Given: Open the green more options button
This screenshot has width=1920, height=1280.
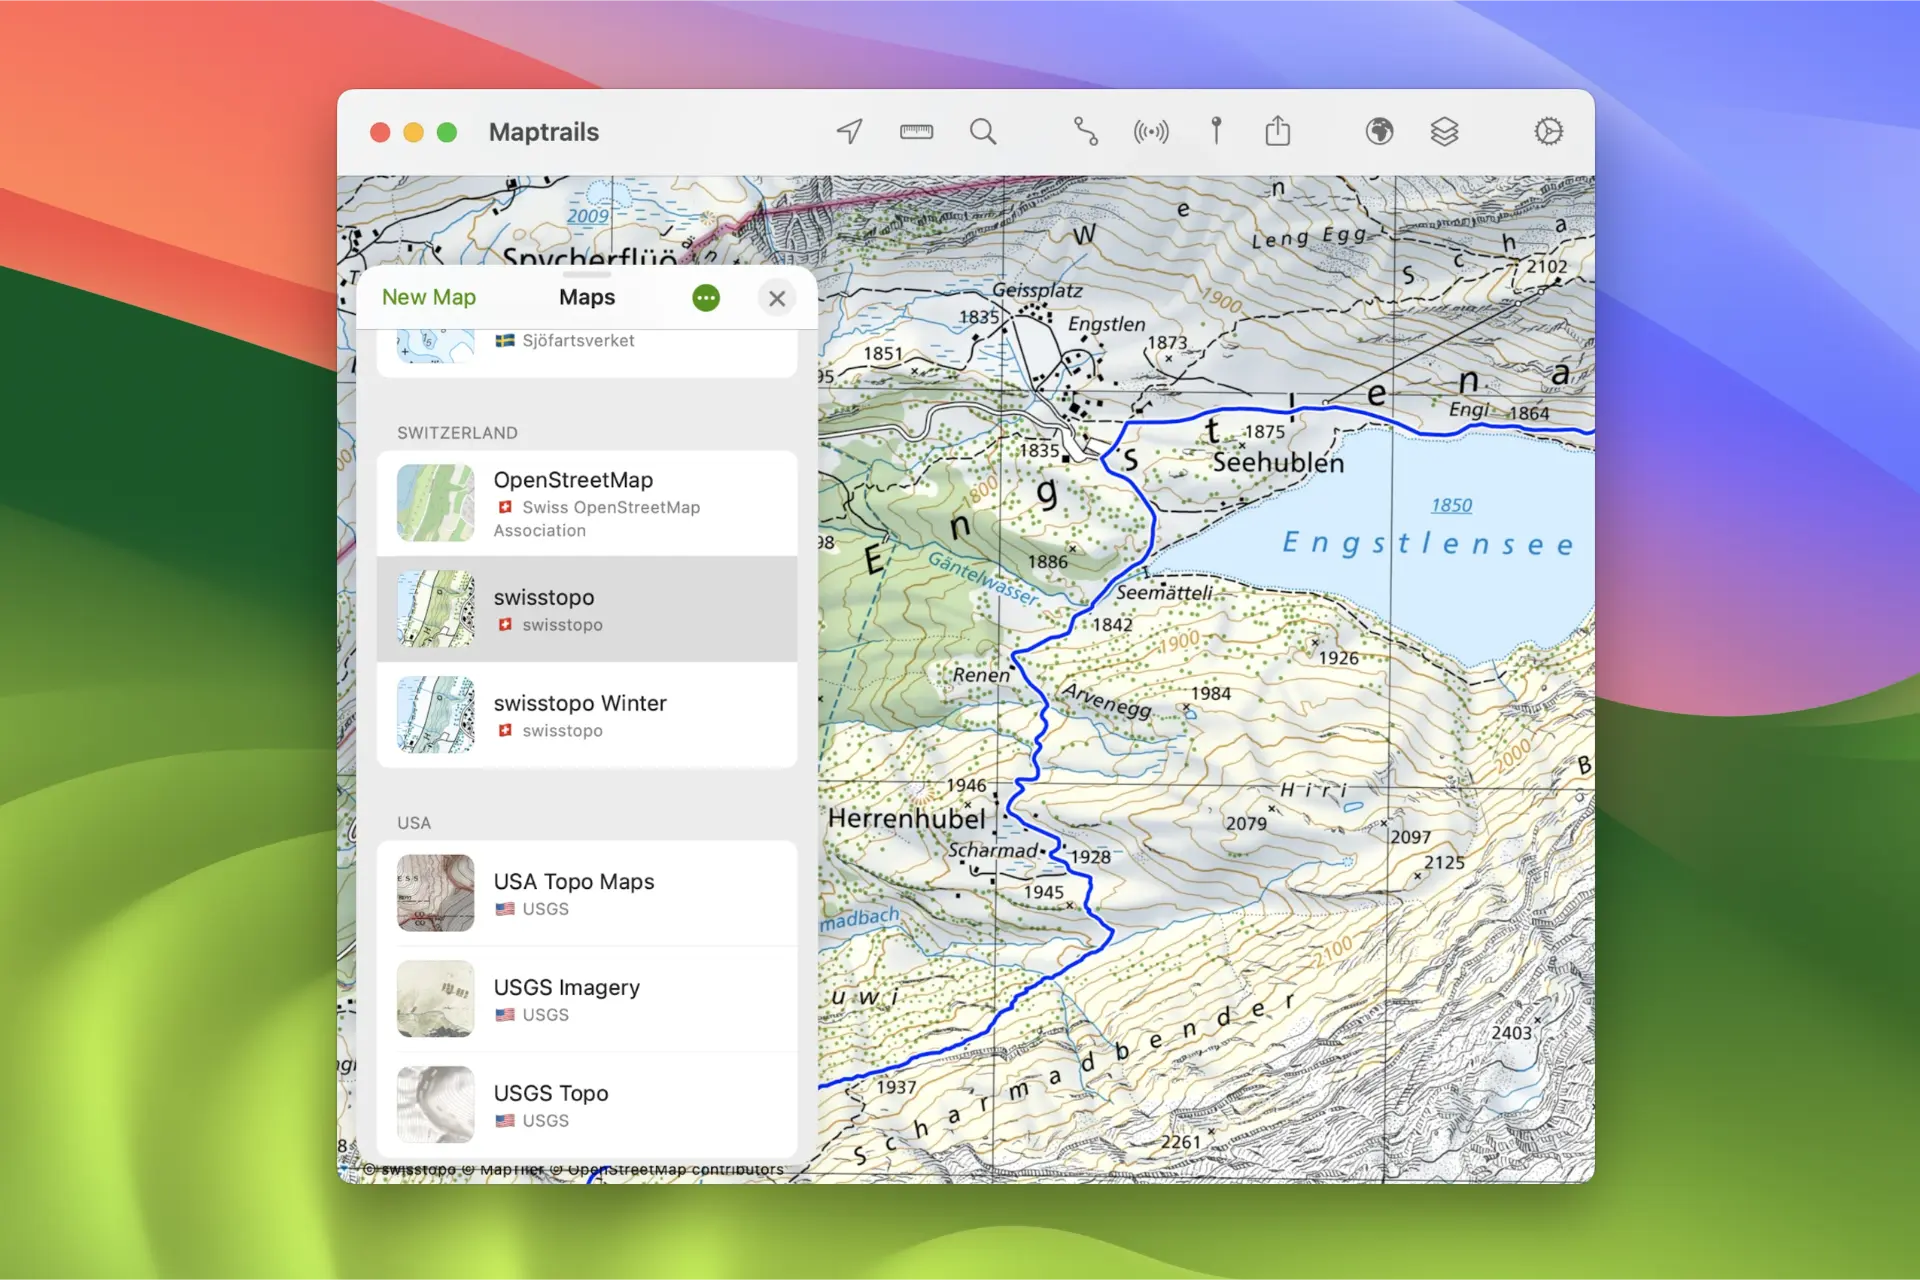Looking at the screenshot, I should pos(706,298).
